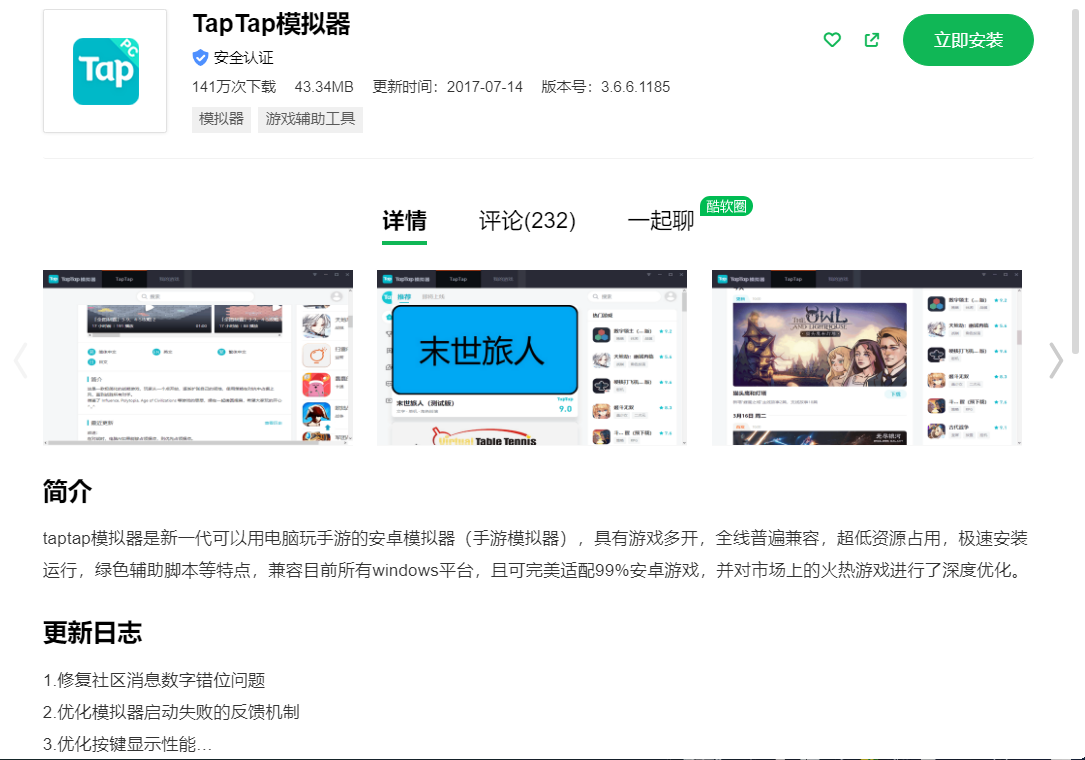The image size is (1085, 760).
Task: Show next screenshot with right arrow
Action: point(1055,360)
